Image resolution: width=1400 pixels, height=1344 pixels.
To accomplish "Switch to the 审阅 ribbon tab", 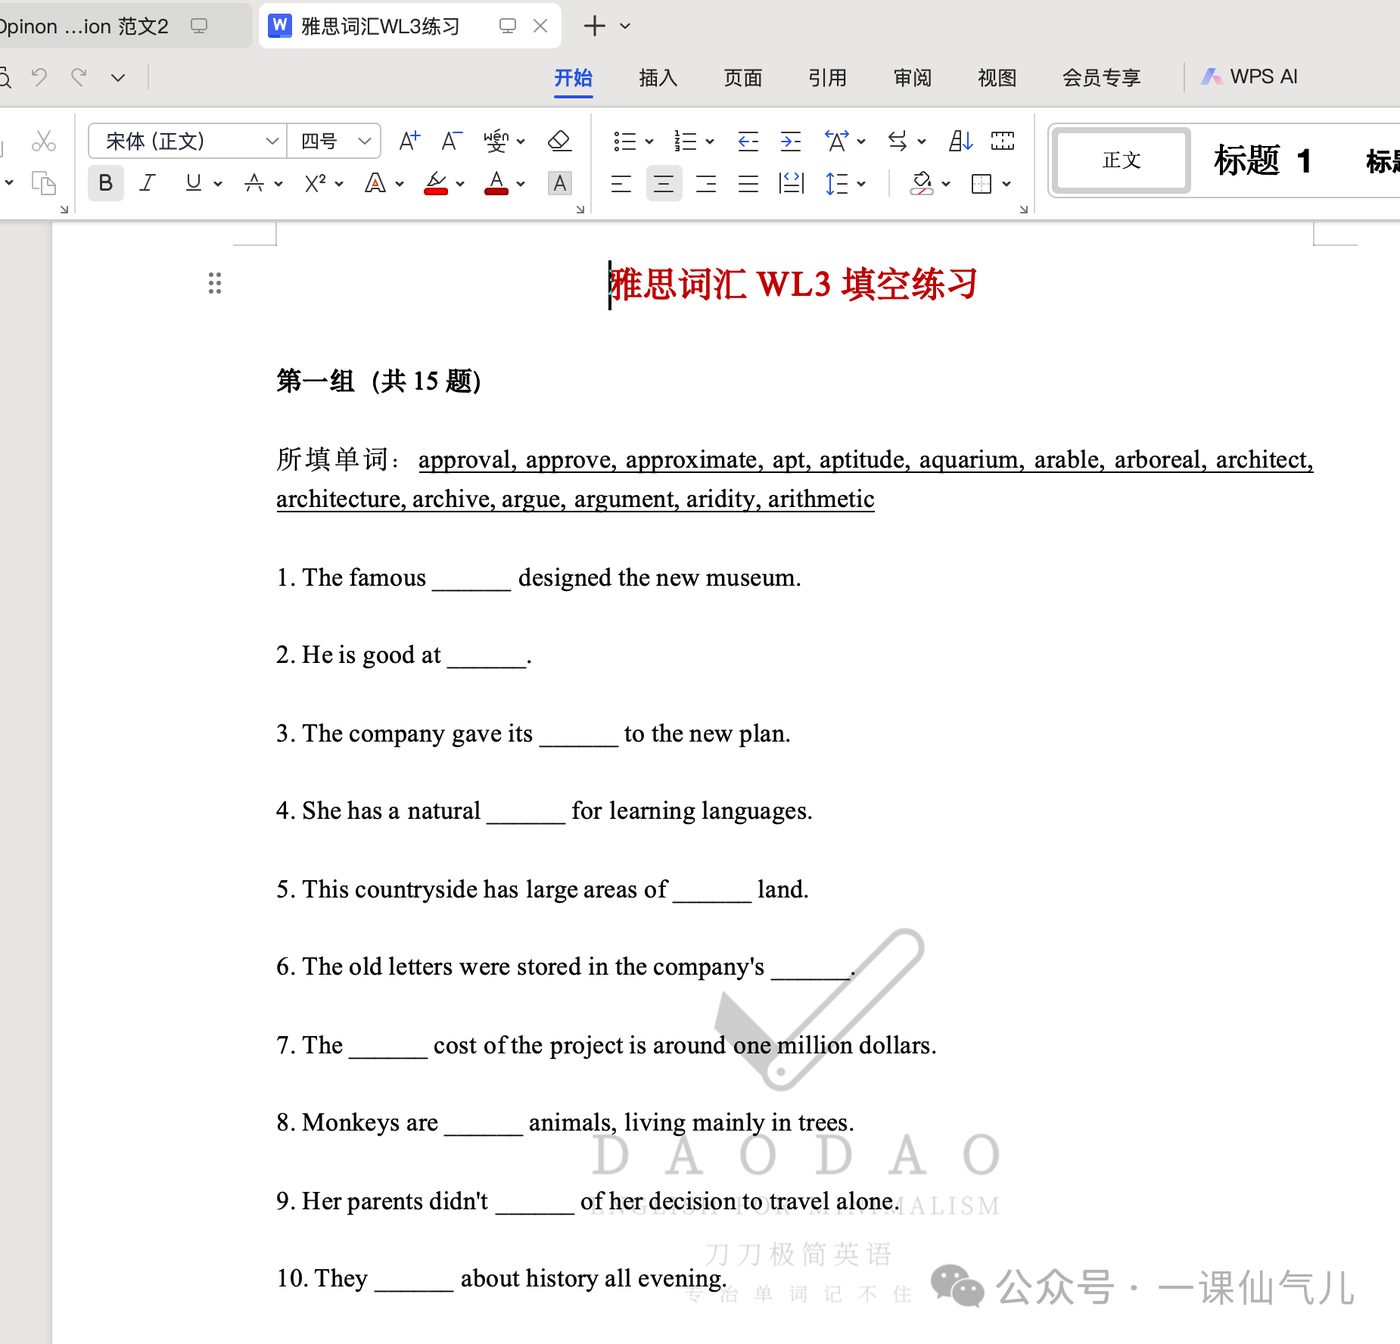I will click(912, 78).
